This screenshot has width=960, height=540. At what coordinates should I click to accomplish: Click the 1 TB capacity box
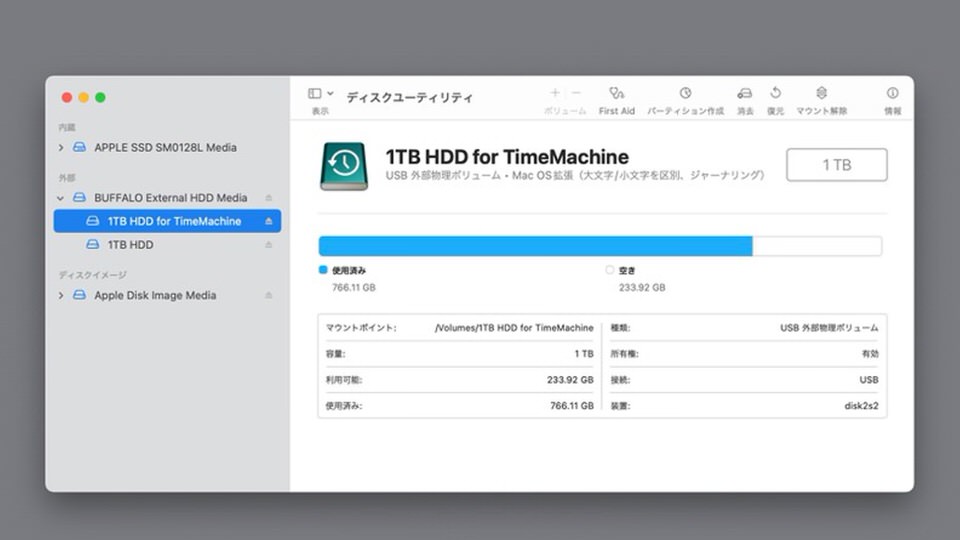[836, 165]
